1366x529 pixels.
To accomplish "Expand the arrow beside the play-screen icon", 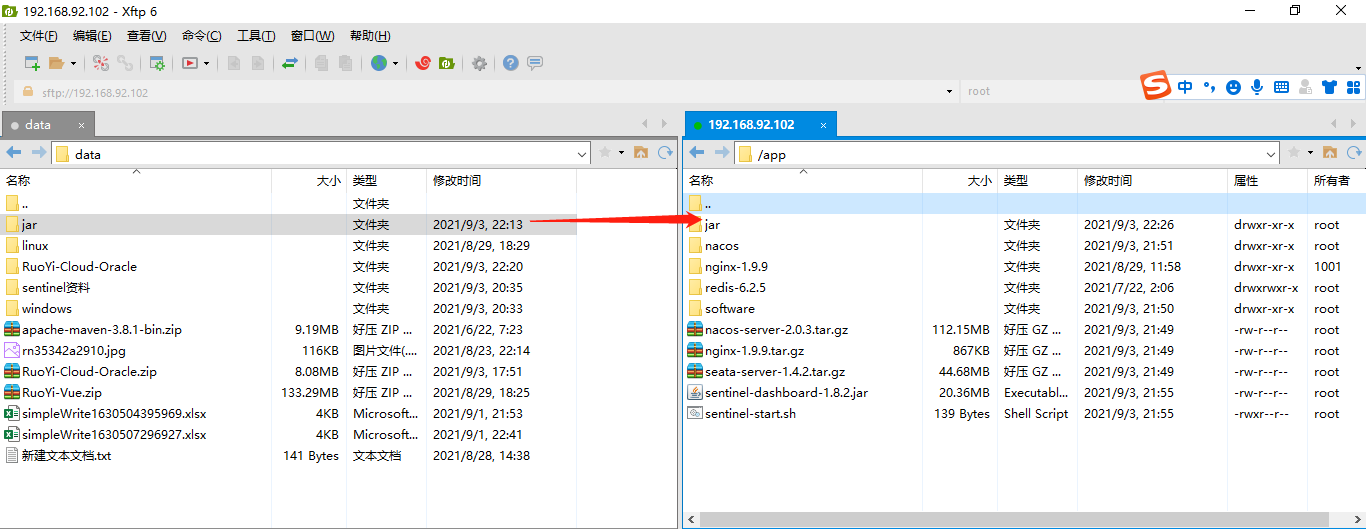I will pyautogui.click(x=207, y=63).
